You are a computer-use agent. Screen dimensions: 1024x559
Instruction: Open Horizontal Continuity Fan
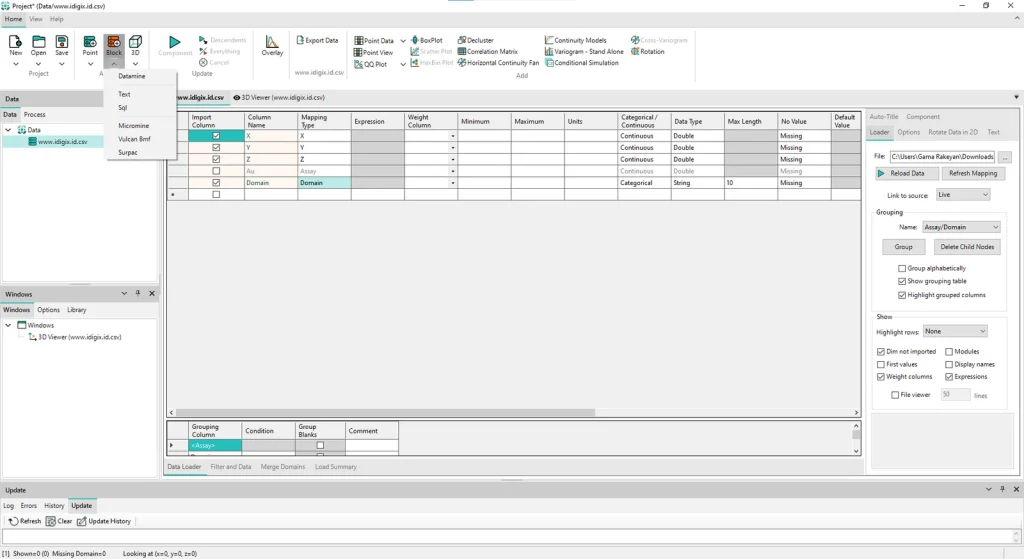tap(498, 63)
